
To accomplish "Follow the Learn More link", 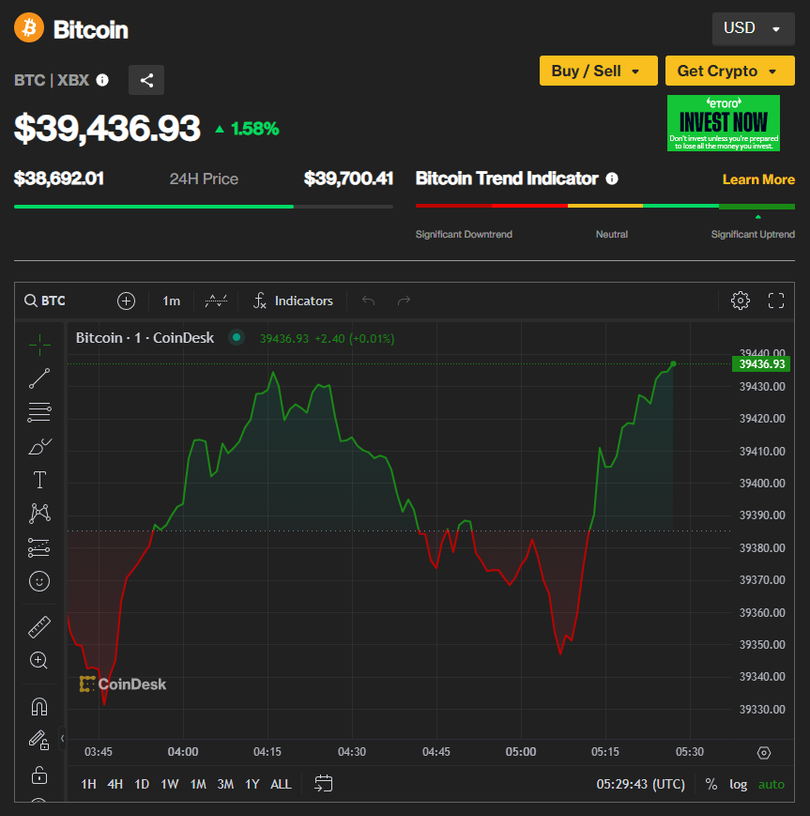I will (758, 180).
